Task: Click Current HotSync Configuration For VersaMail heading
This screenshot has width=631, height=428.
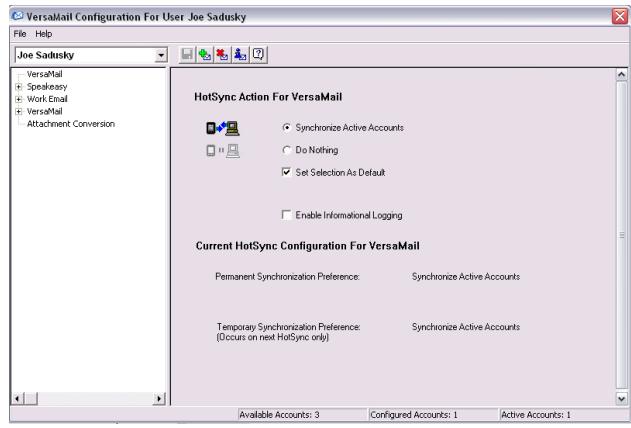Action: coord(307,246)
